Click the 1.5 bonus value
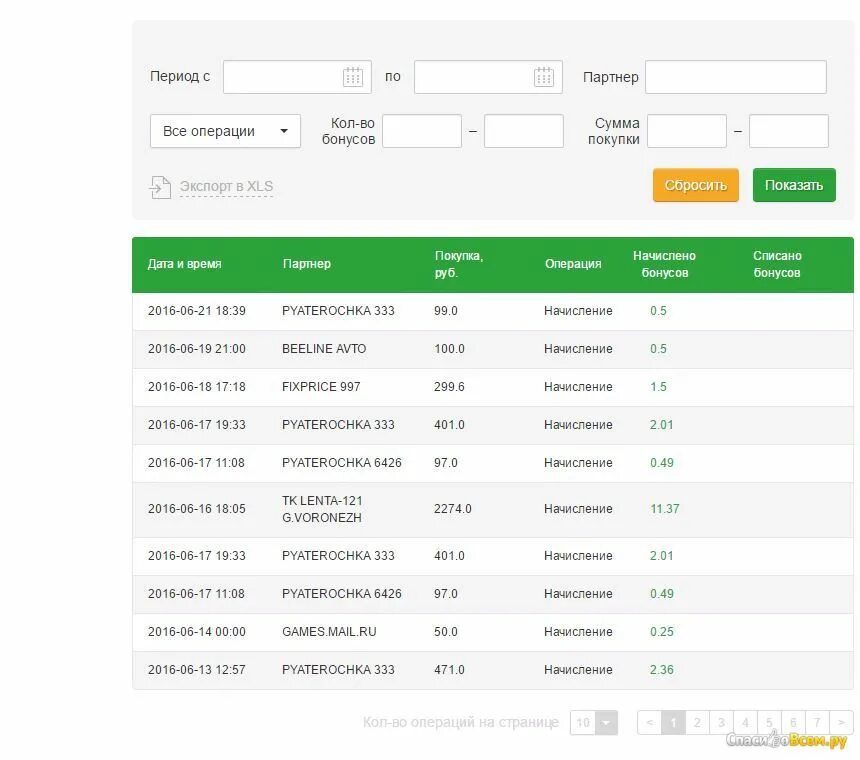 click(658, 387)
